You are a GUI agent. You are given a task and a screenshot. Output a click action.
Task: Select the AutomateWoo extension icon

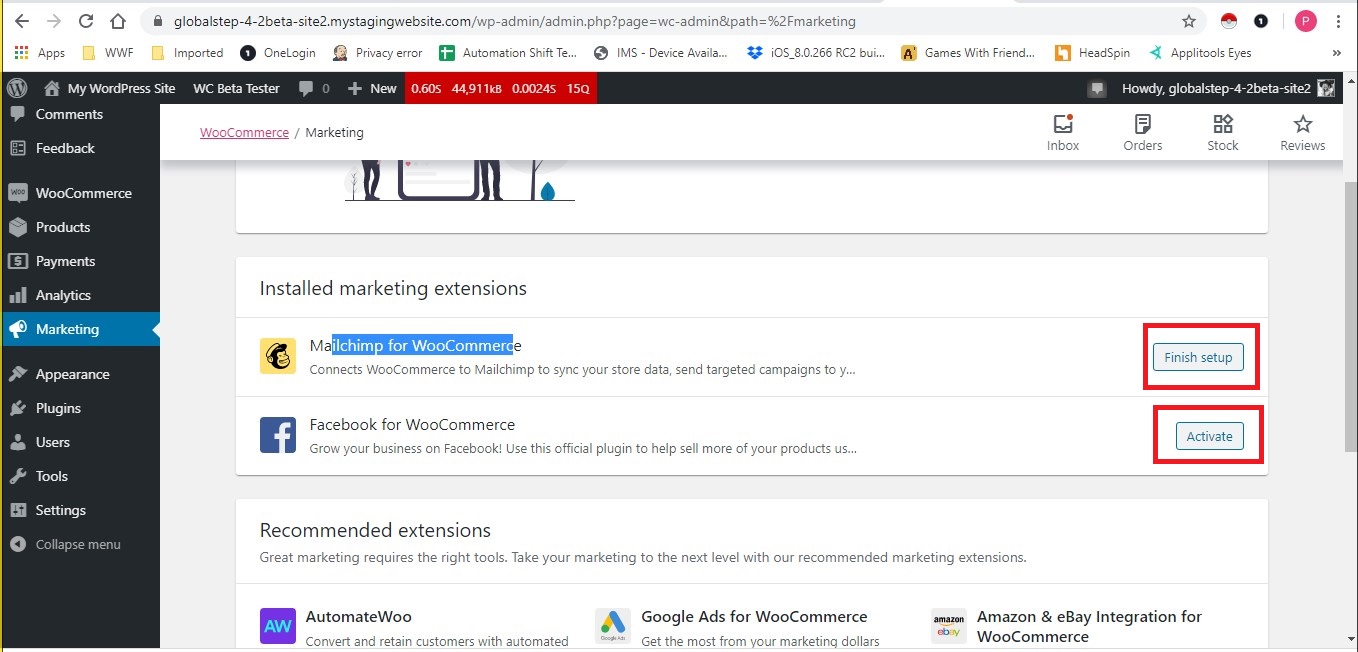[277, 625]
